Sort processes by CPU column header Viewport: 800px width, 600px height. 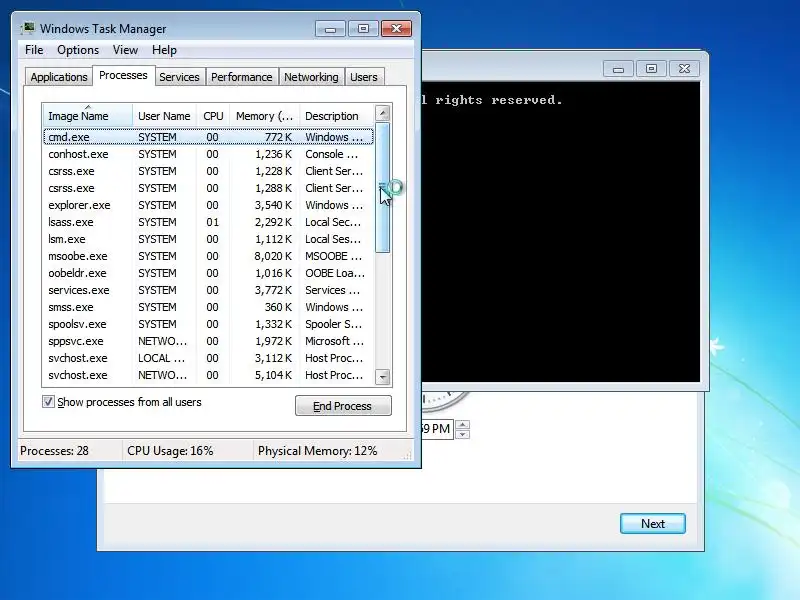213,116
